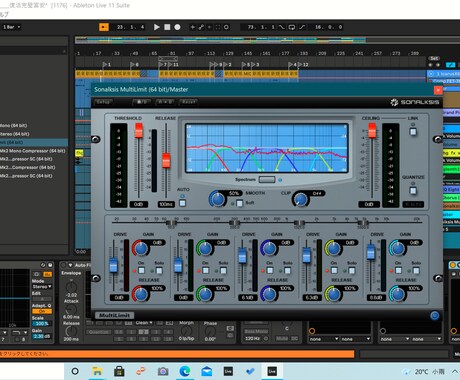This screenshot has height=380, width=460.
Task: Toggle the Automation Arm icon in the transport
Action: [x=201, y=27]
